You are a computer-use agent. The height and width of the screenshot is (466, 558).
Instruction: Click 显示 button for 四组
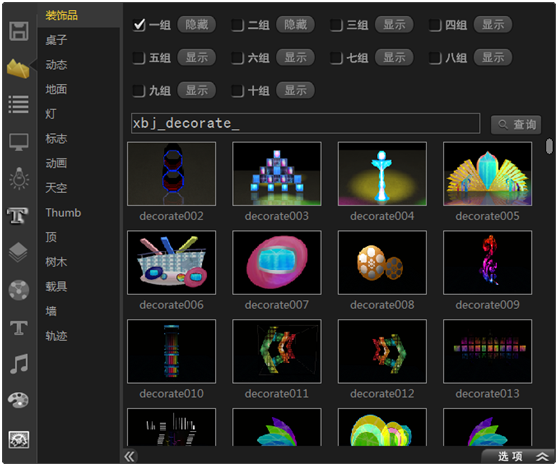(493, 25)
